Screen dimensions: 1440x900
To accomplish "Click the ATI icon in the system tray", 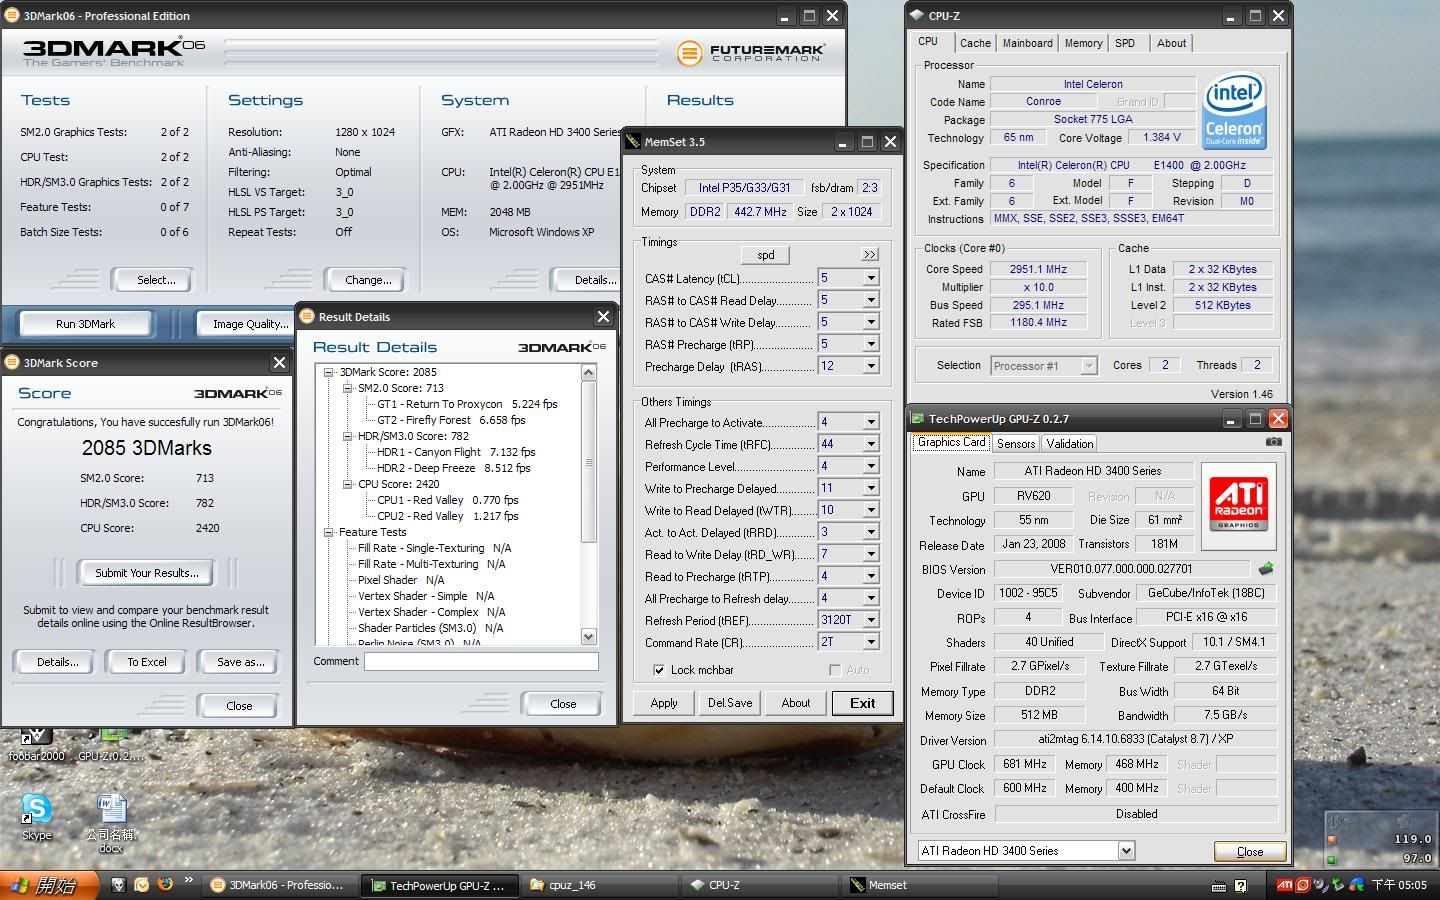I will [1285, 885].
